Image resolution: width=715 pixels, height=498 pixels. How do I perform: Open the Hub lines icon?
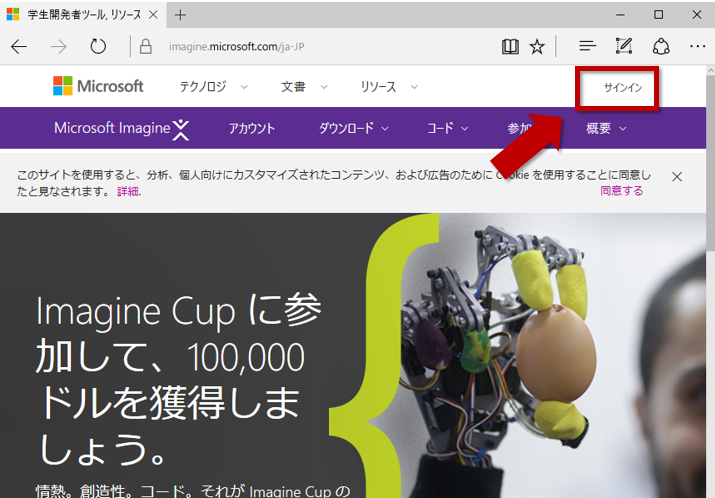click(587, 46)
